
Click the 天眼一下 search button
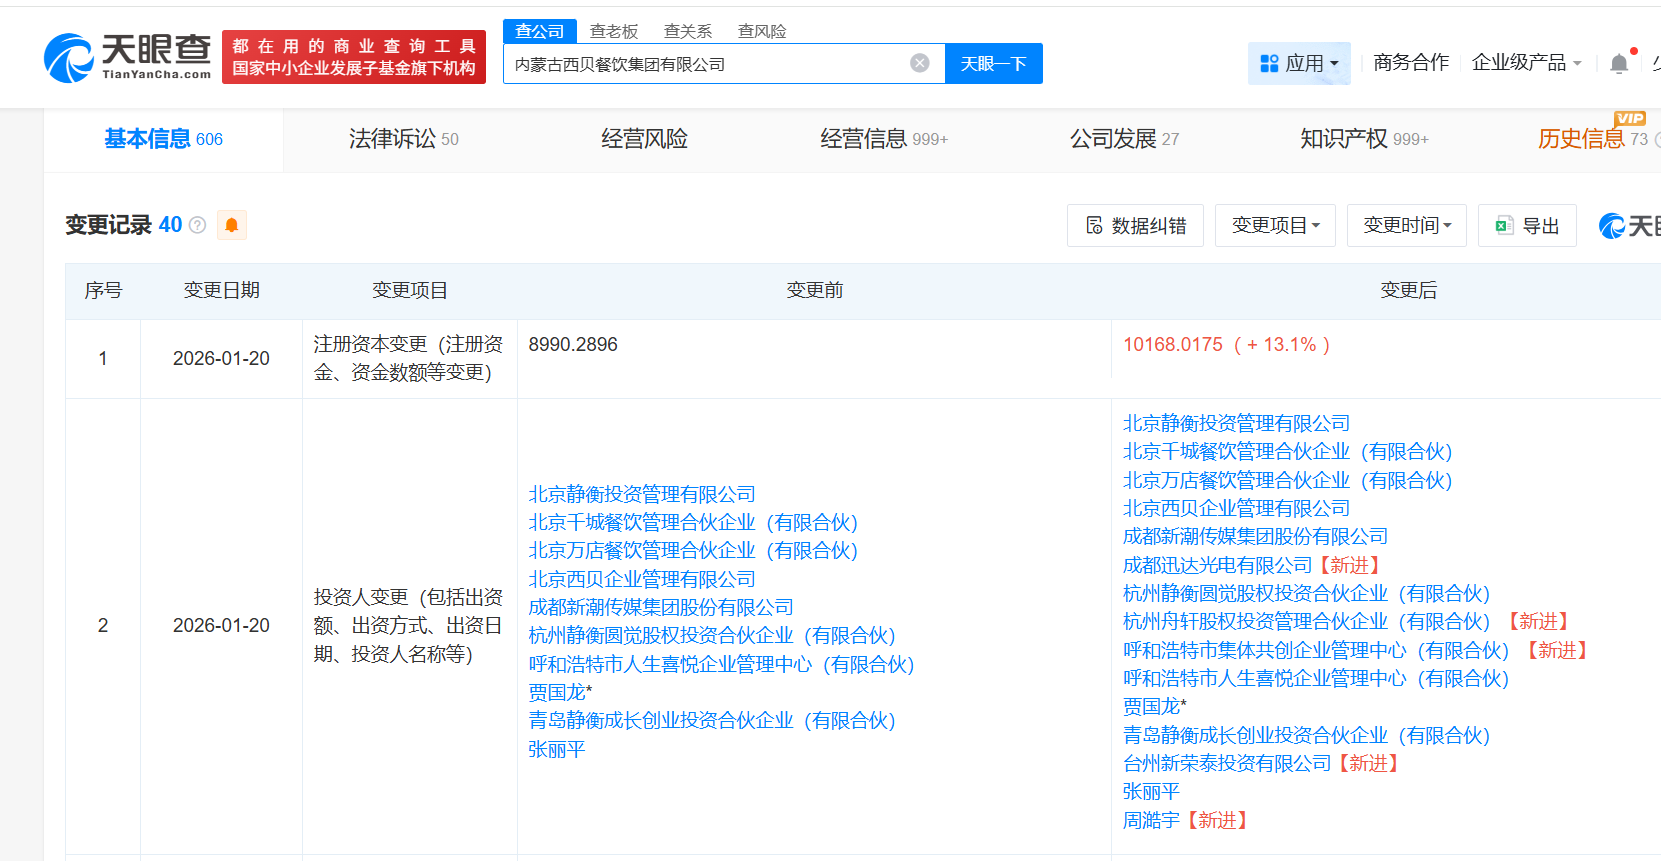(x=993, y=64)
